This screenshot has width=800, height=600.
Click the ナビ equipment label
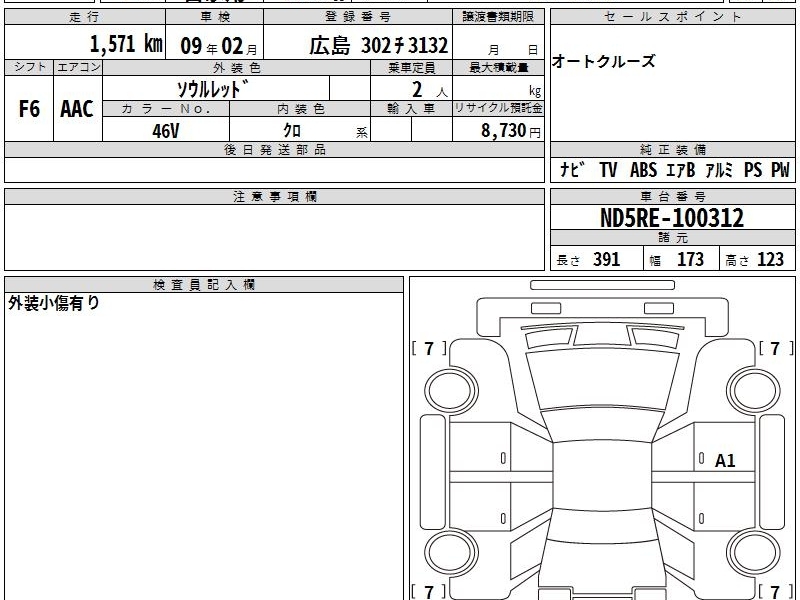[572, 169]
